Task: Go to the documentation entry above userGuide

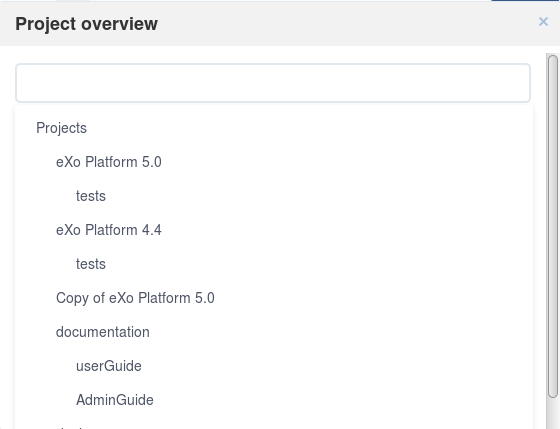Action: click(102, 332)
